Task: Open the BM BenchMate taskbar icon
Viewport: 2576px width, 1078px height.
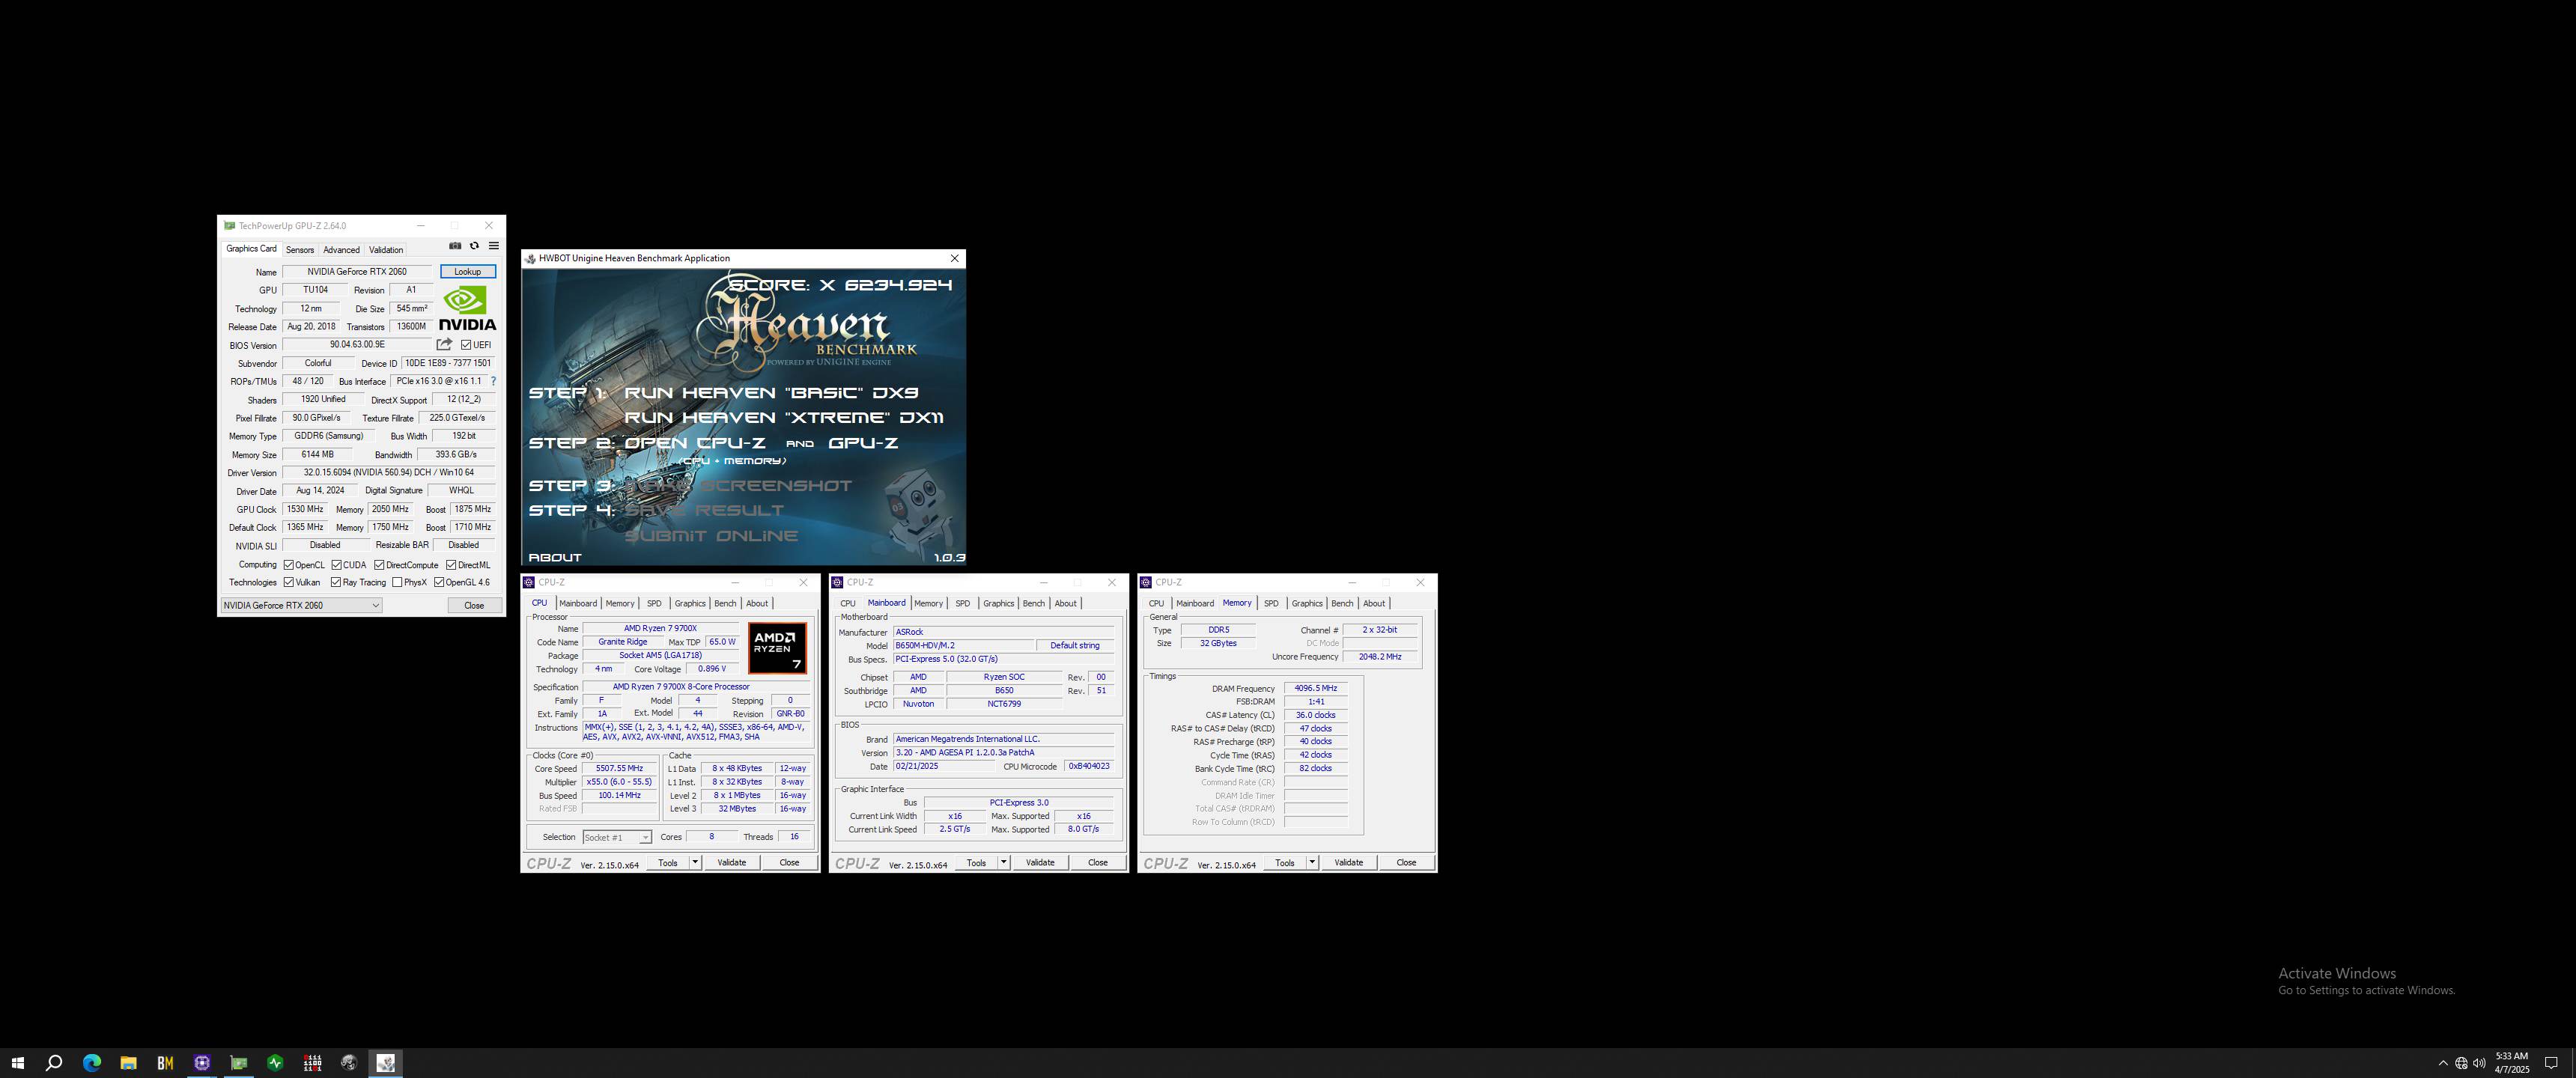Action: (165, 1063)
